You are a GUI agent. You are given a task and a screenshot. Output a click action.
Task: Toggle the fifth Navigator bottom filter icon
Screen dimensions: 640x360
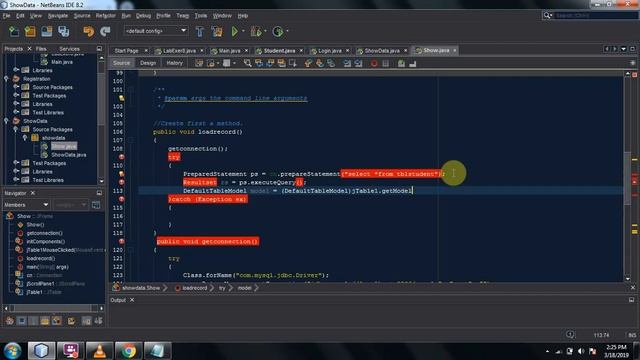(x=57, y=321)
